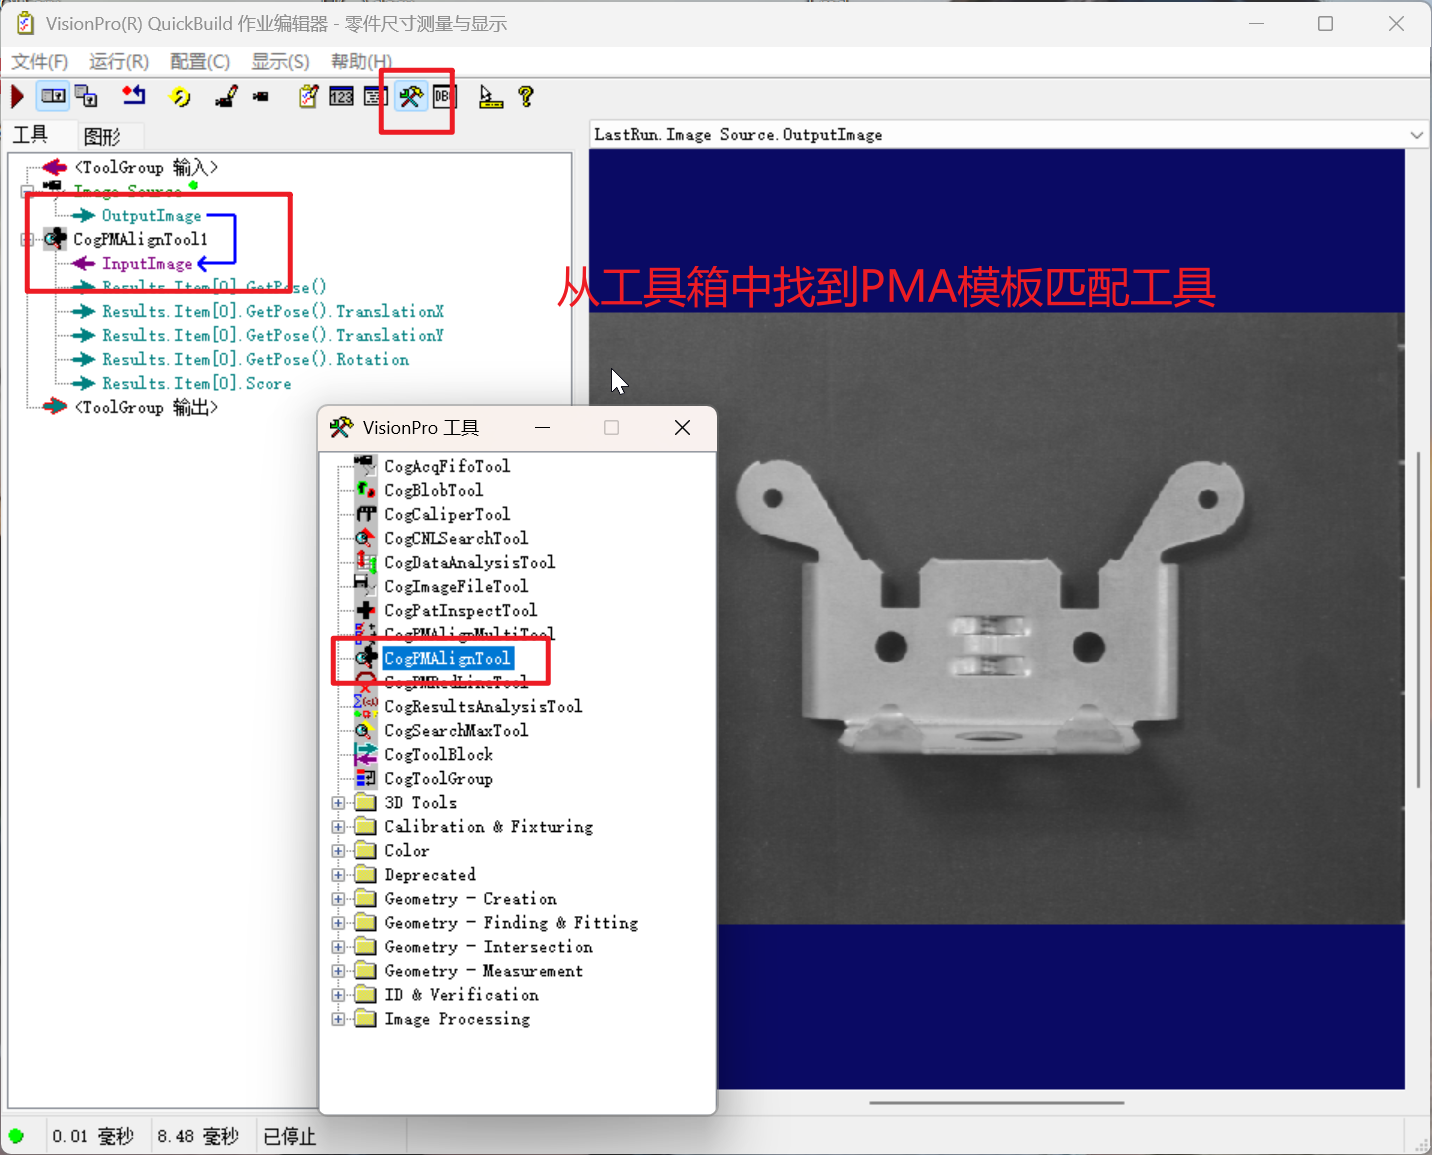Click the CogPMAlignTool icon in toolbox

click(x=366, y=658)
